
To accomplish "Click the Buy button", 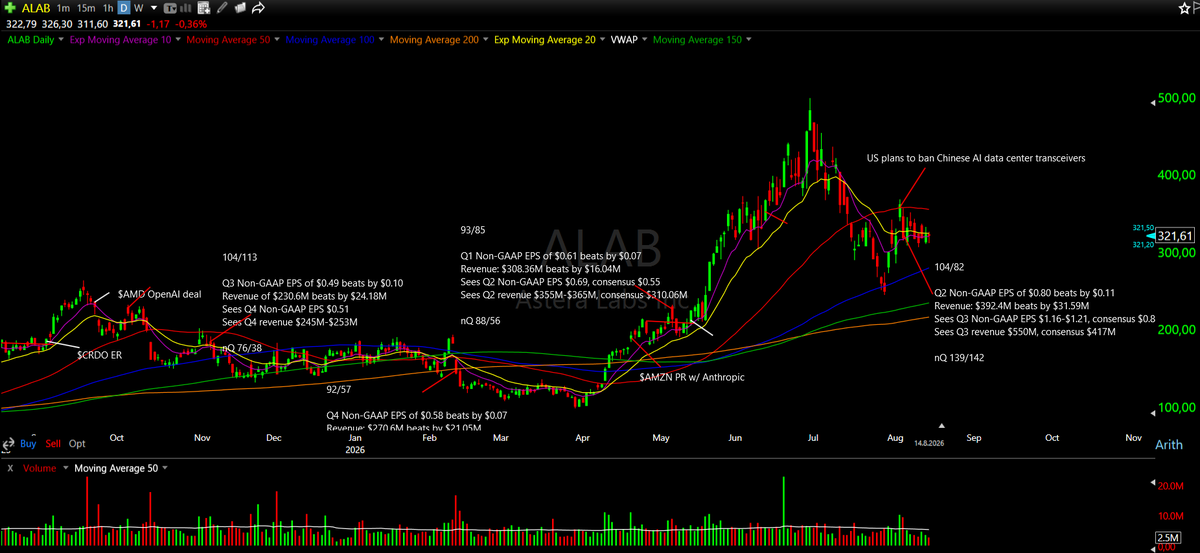I will pyautogui.click(x=28, y=443).
